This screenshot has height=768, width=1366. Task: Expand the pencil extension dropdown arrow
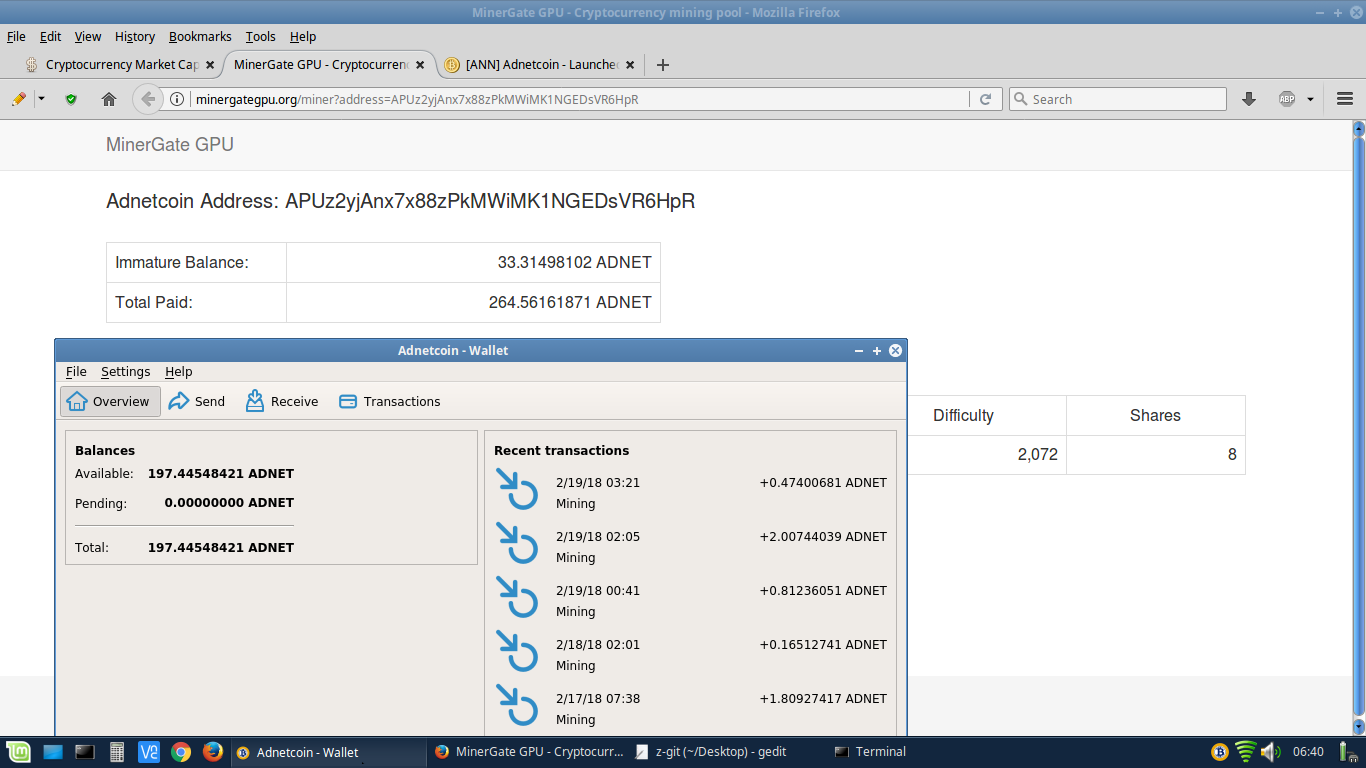coord(41,99)
